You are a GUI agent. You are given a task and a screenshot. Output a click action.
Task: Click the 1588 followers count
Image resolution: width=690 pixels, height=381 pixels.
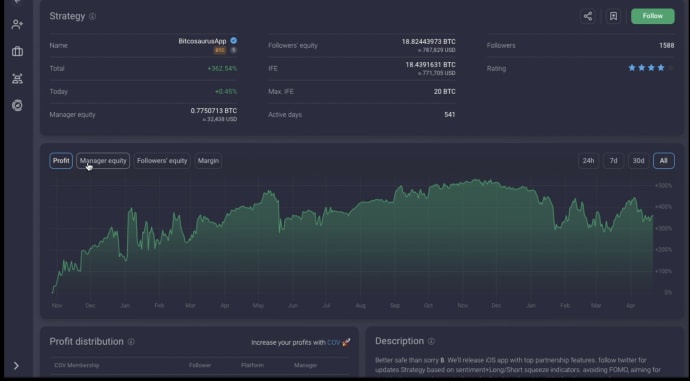667,45
